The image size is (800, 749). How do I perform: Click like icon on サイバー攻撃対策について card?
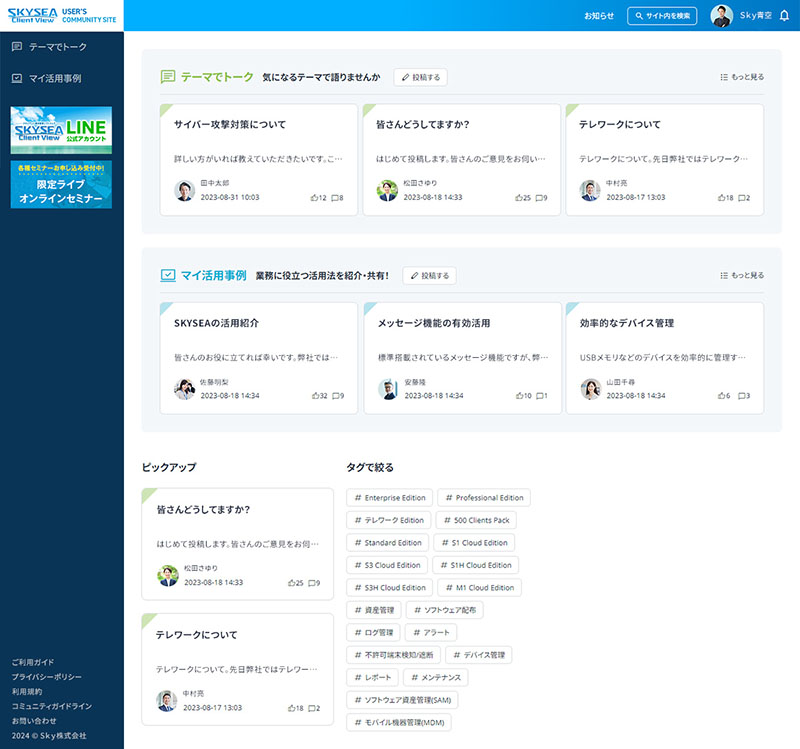(314, 198)
